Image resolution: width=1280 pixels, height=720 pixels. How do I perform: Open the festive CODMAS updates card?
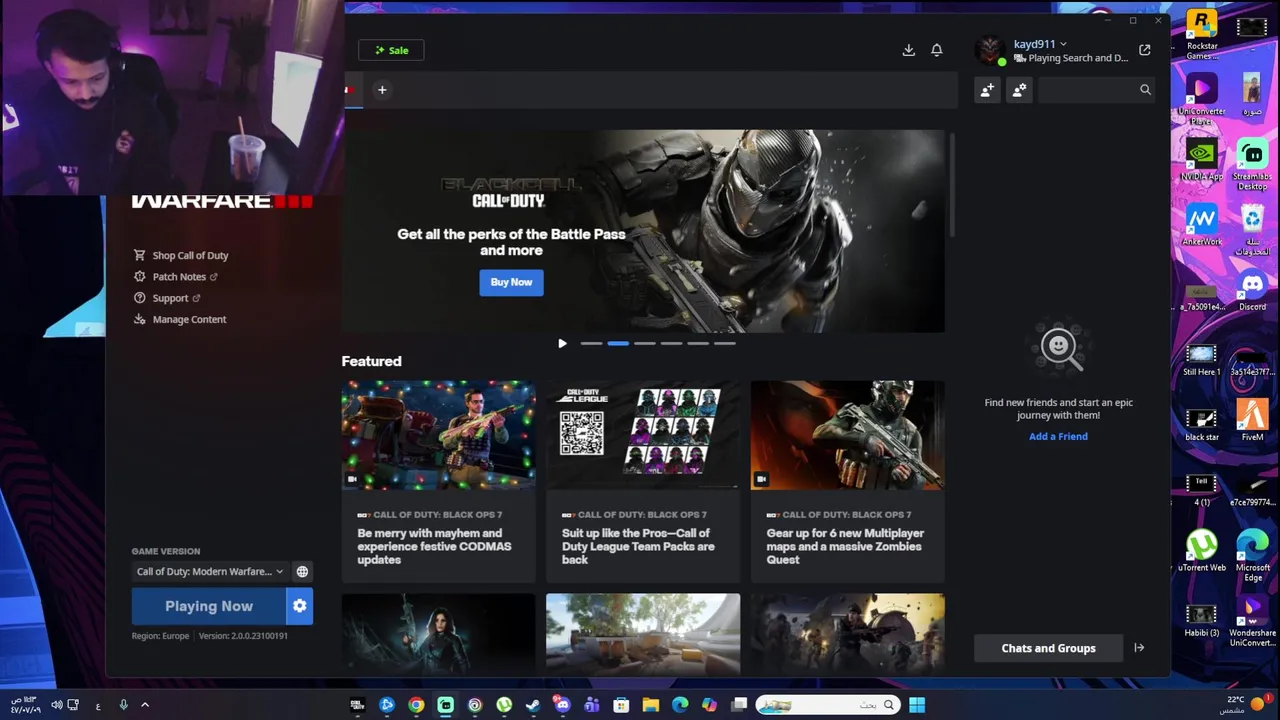[x=438, y=480]
